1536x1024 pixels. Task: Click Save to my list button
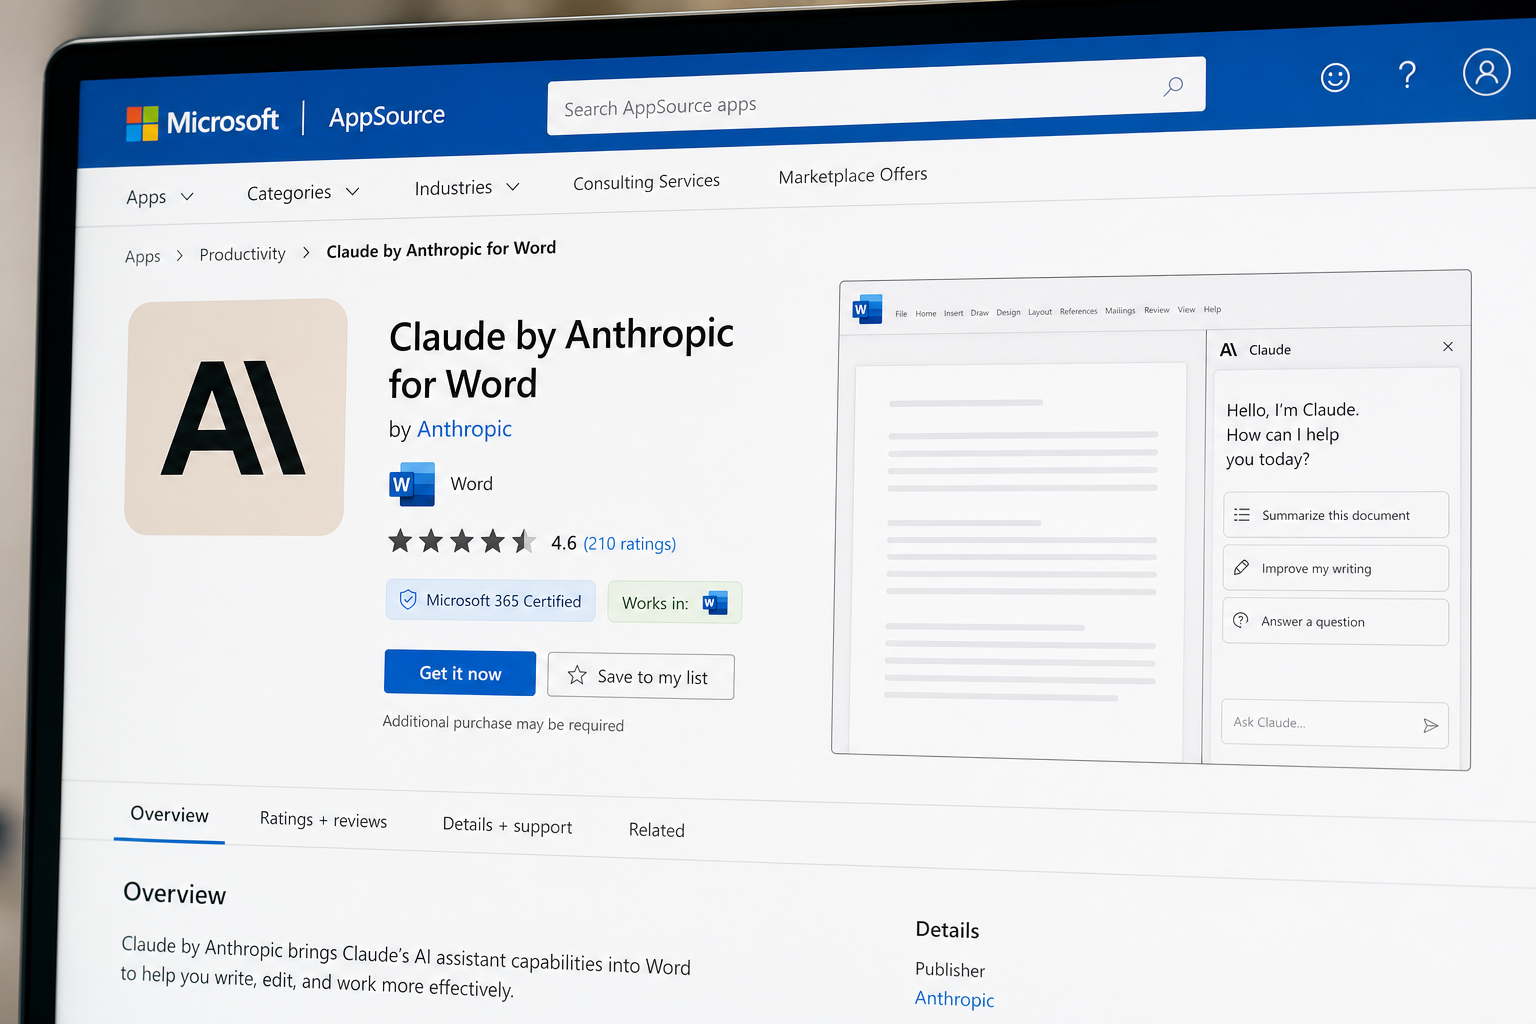tap(641, 676)
